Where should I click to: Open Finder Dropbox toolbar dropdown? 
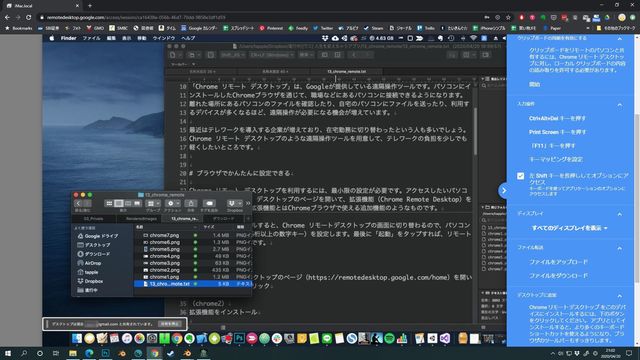[234, 203]
